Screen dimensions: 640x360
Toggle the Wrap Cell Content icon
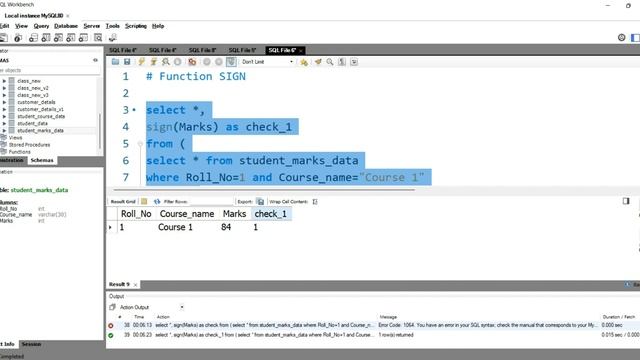(315, 202)
